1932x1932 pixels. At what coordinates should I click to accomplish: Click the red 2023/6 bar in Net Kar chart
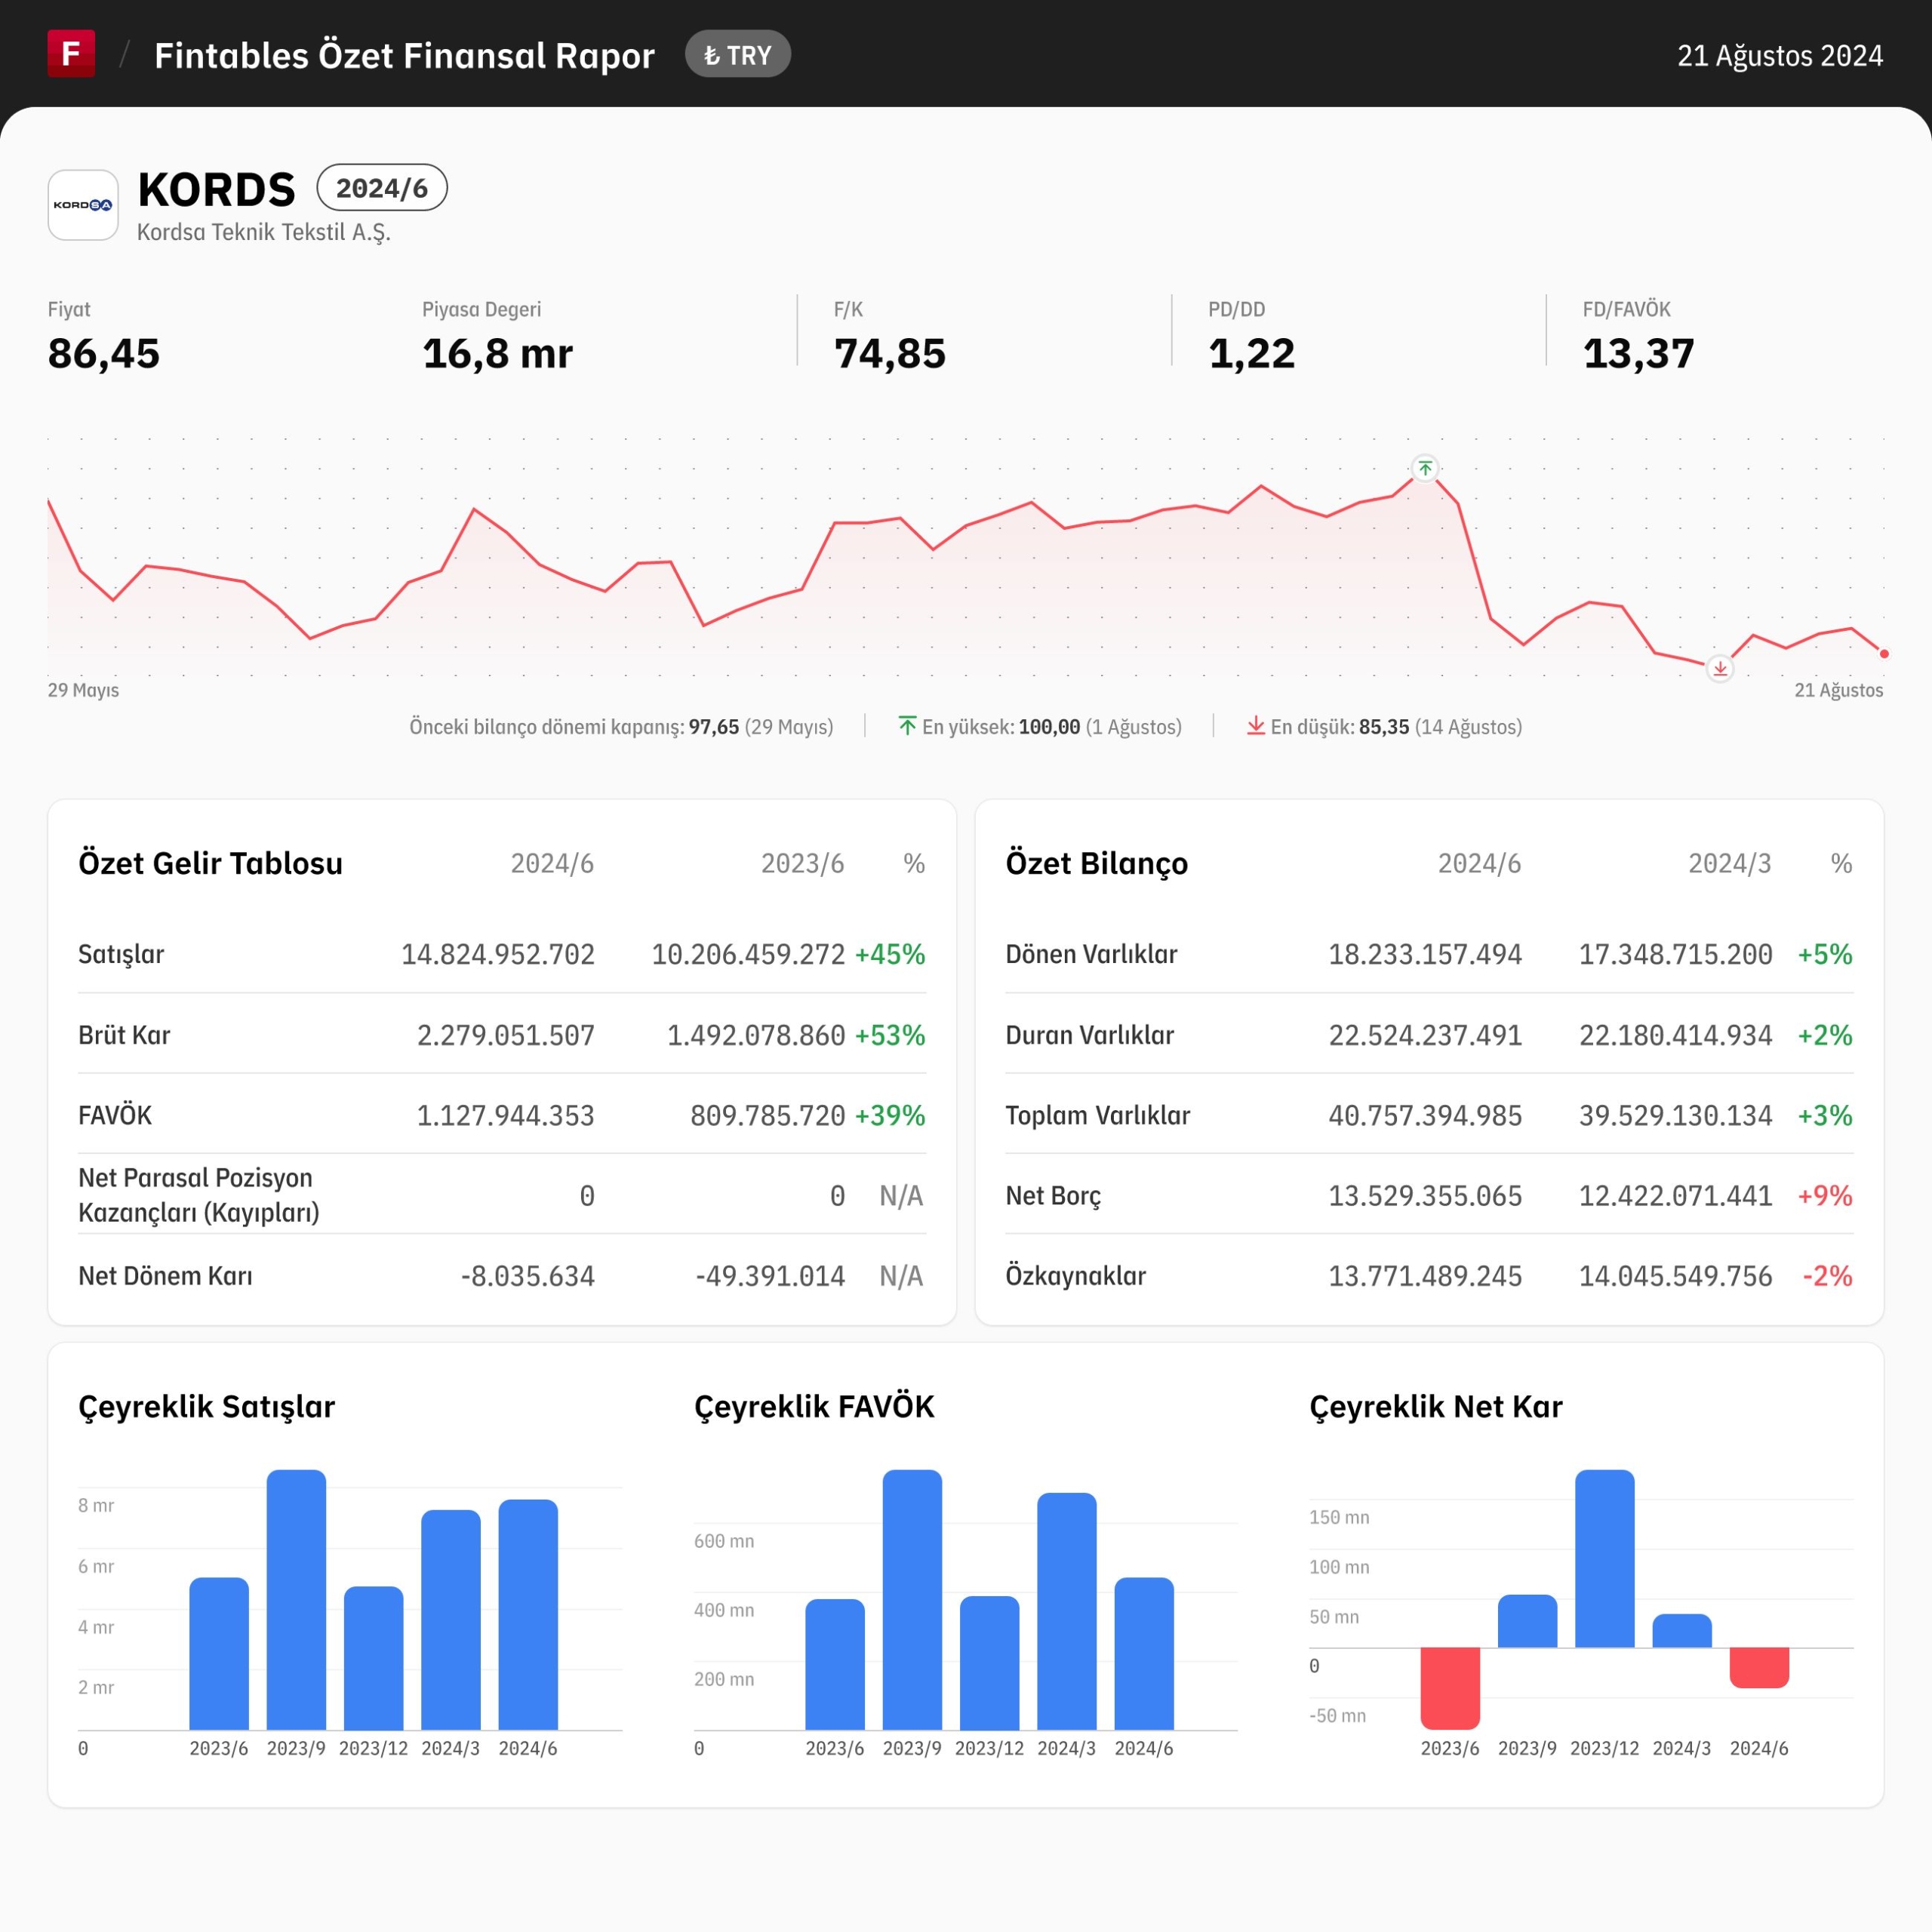(1450, 1688)
